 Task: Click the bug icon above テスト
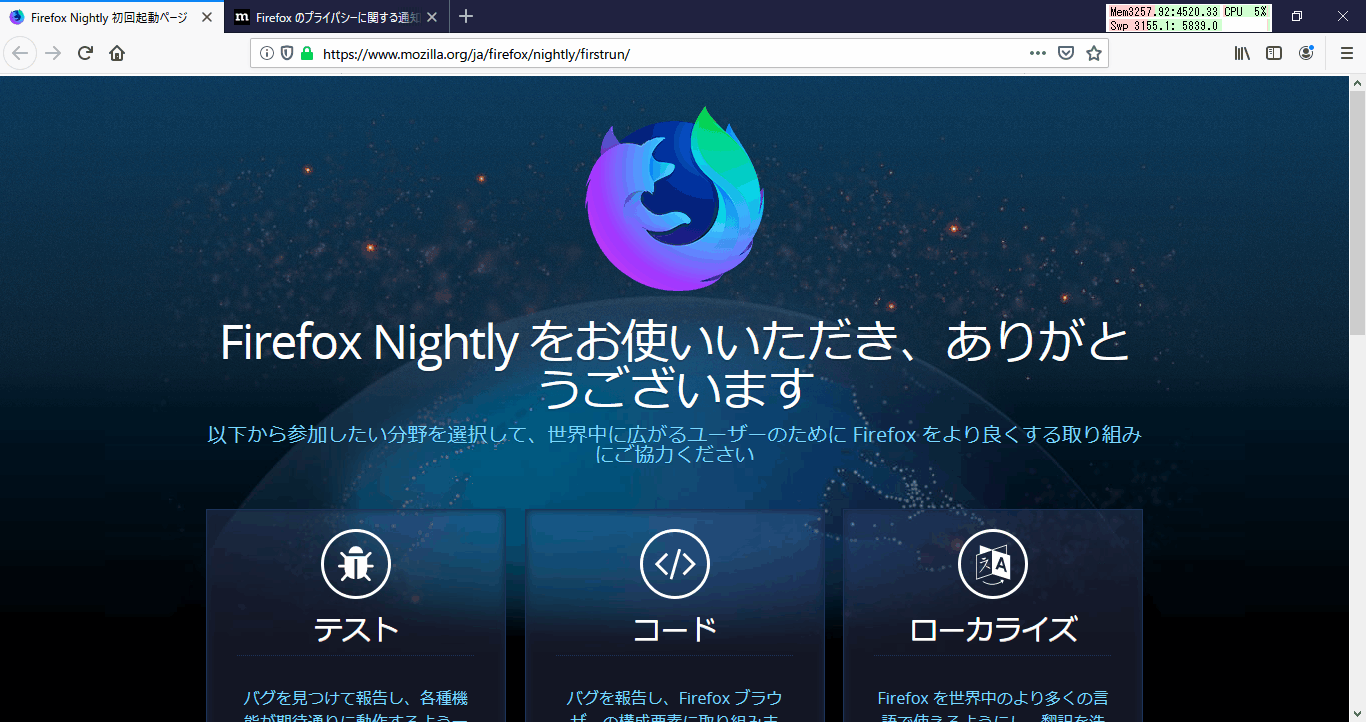coord(356,565)
